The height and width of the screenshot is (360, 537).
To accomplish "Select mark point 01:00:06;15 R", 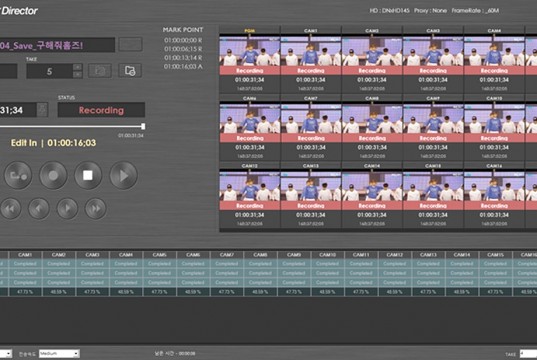I will (x=183, y=49).
